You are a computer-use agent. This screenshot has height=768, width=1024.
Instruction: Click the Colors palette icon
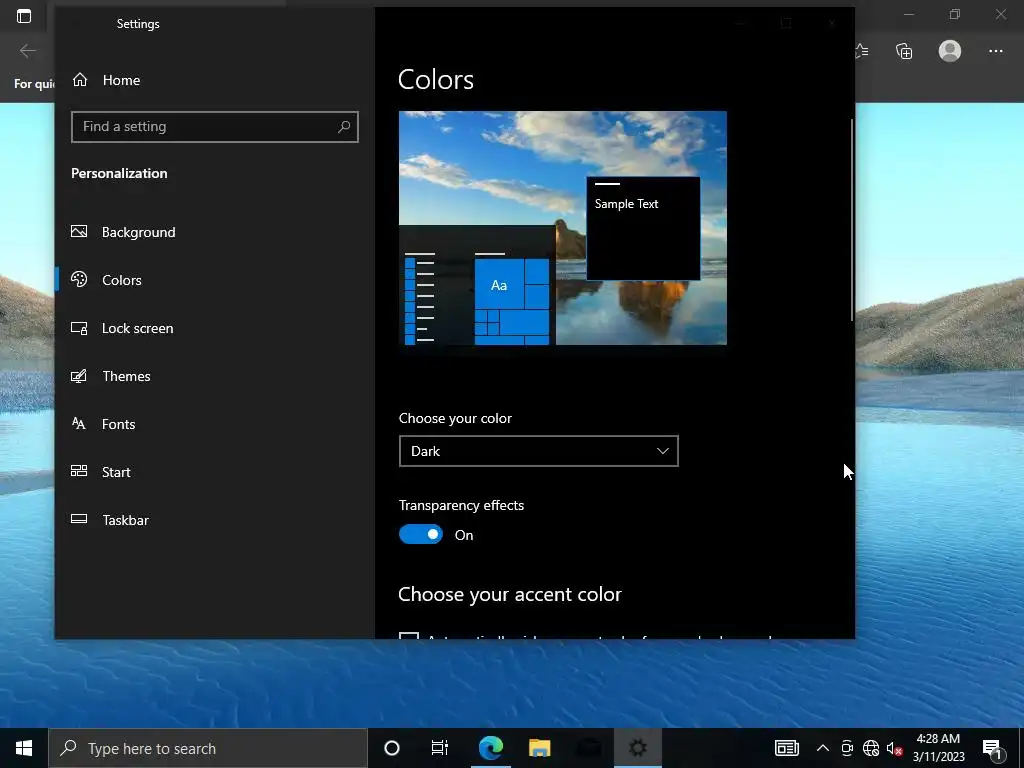click(x=79, y=280)
